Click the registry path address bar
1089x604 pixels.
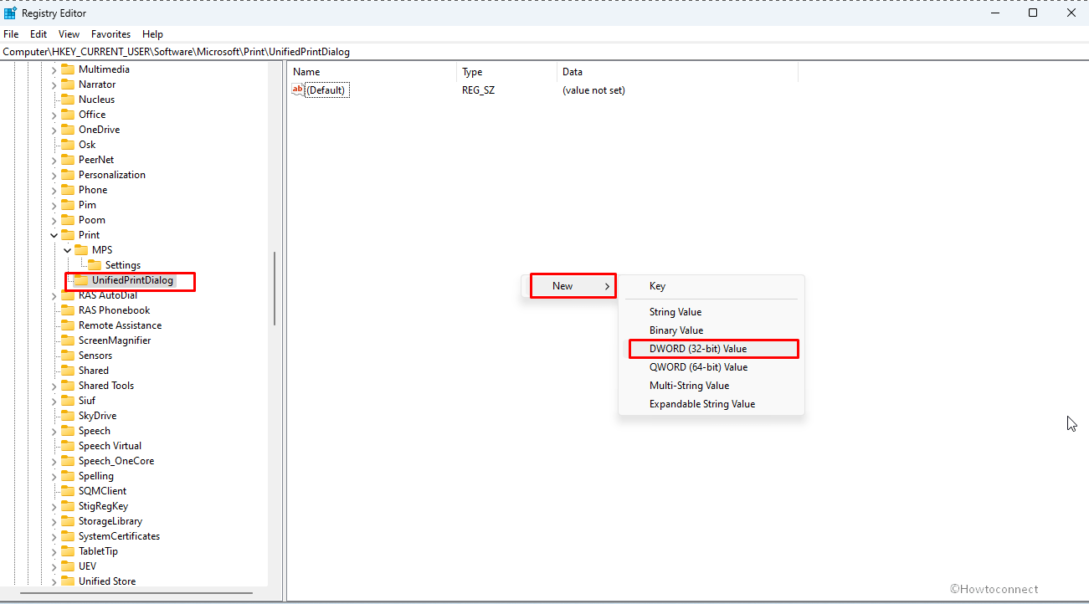click(300, 50)
